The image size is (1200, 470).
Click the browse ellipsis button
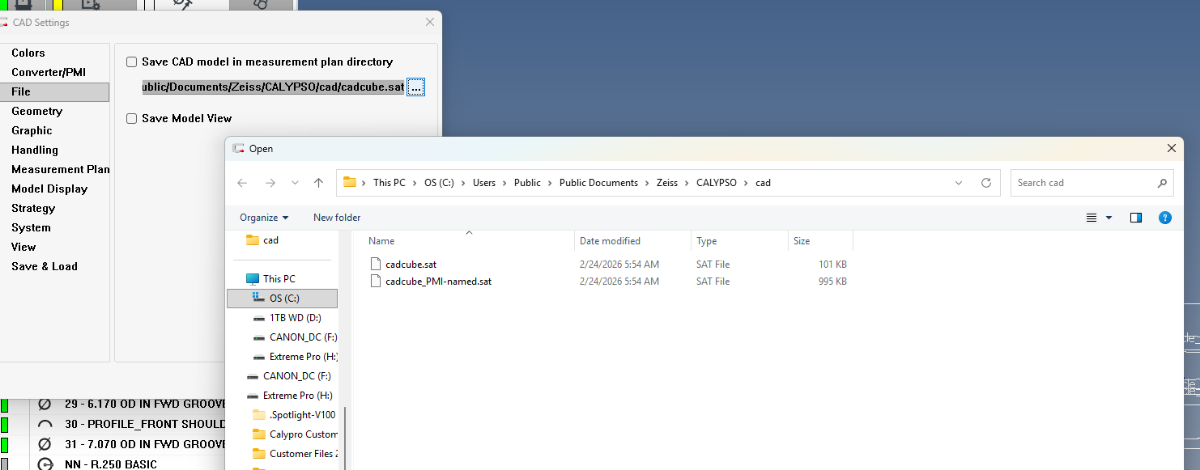click(416, 88)
